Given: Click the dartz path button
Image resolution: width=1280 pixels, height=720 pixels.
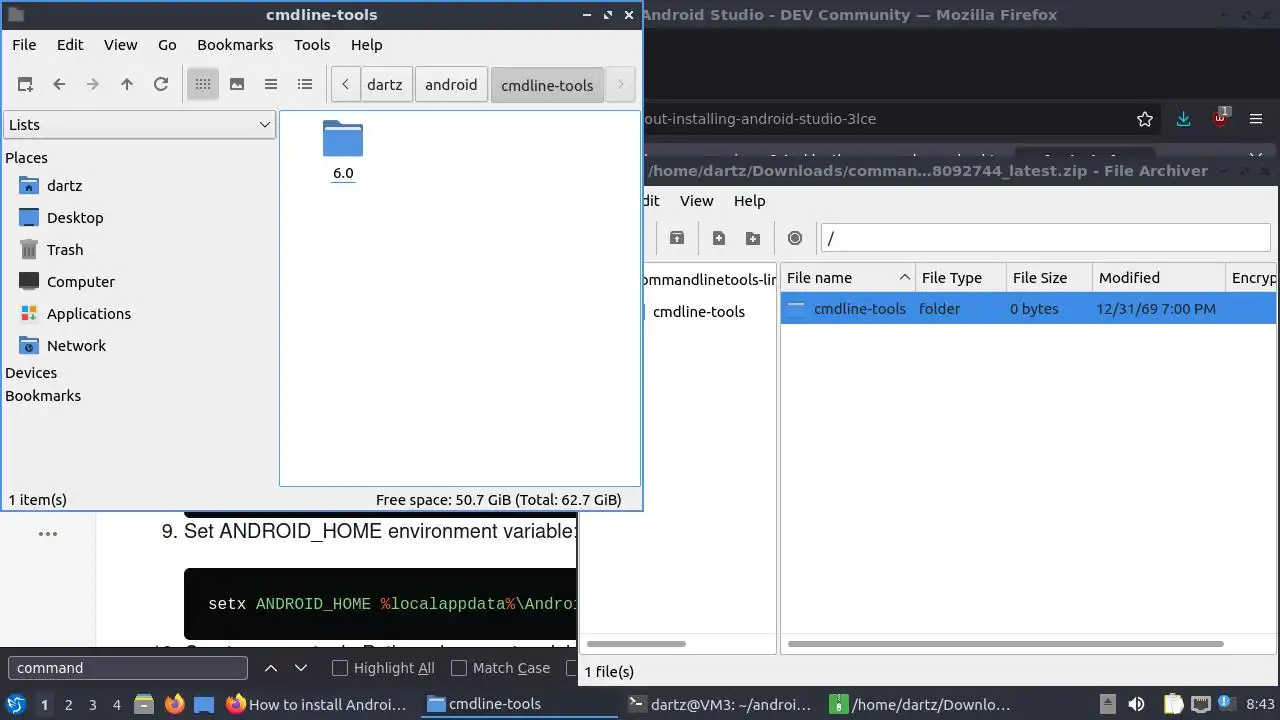Looking at the screenshot, I should tap(385, 85).
